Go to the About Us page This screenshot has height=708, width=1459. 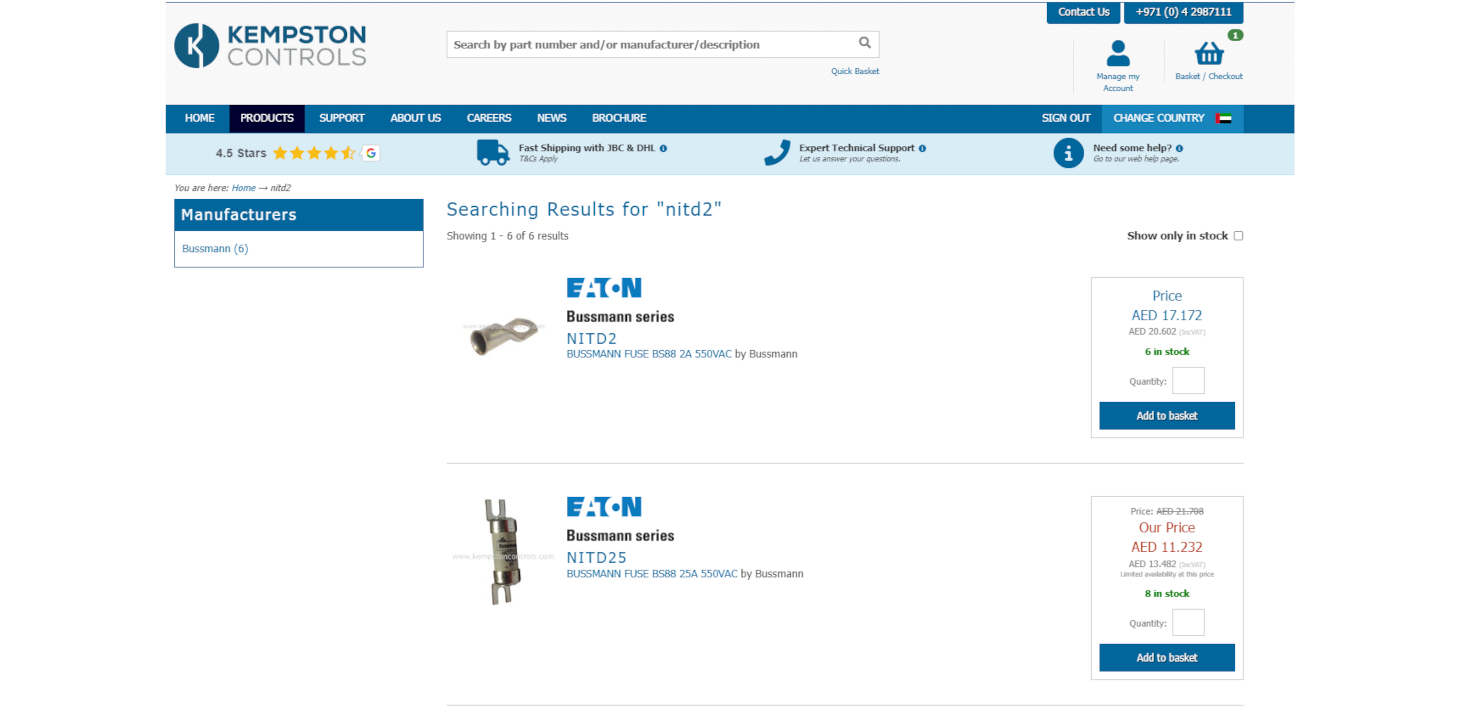point(415,118)
